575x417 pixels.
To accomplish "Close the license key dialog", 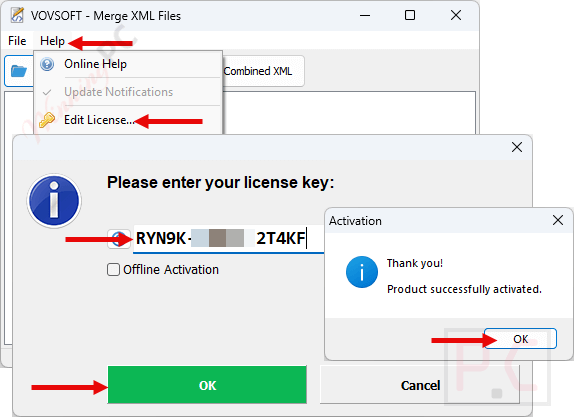I will point(517,147).
